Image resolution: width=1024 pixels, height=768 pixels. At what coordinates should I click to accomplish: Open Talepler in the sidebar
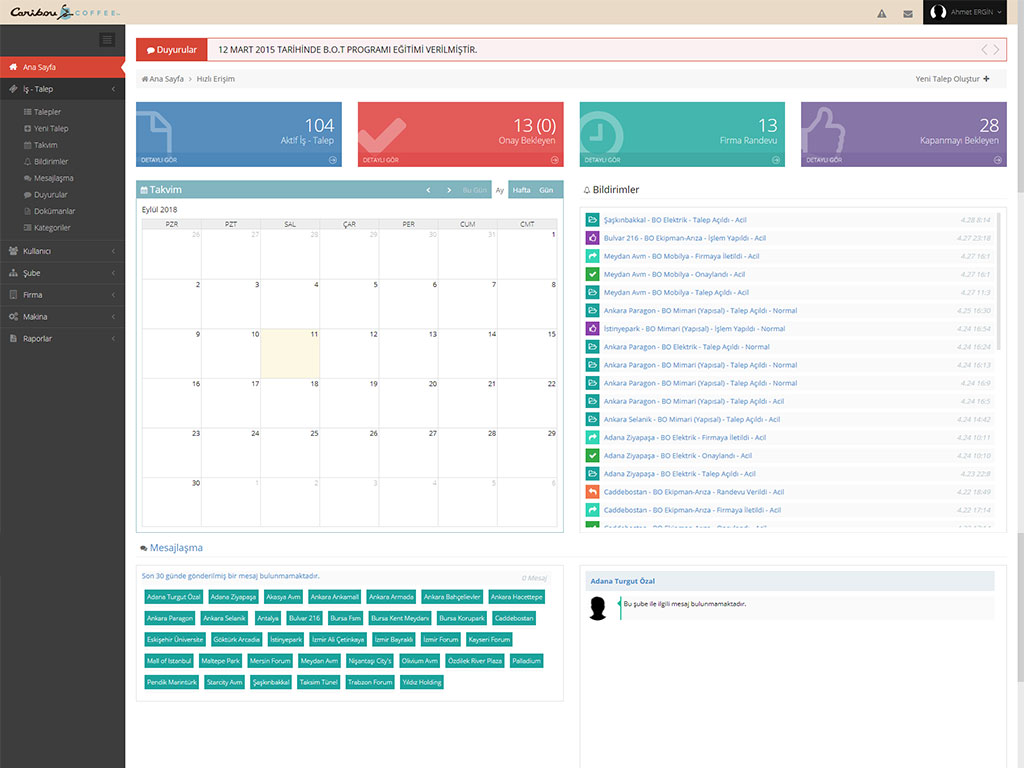click(48, 112)
